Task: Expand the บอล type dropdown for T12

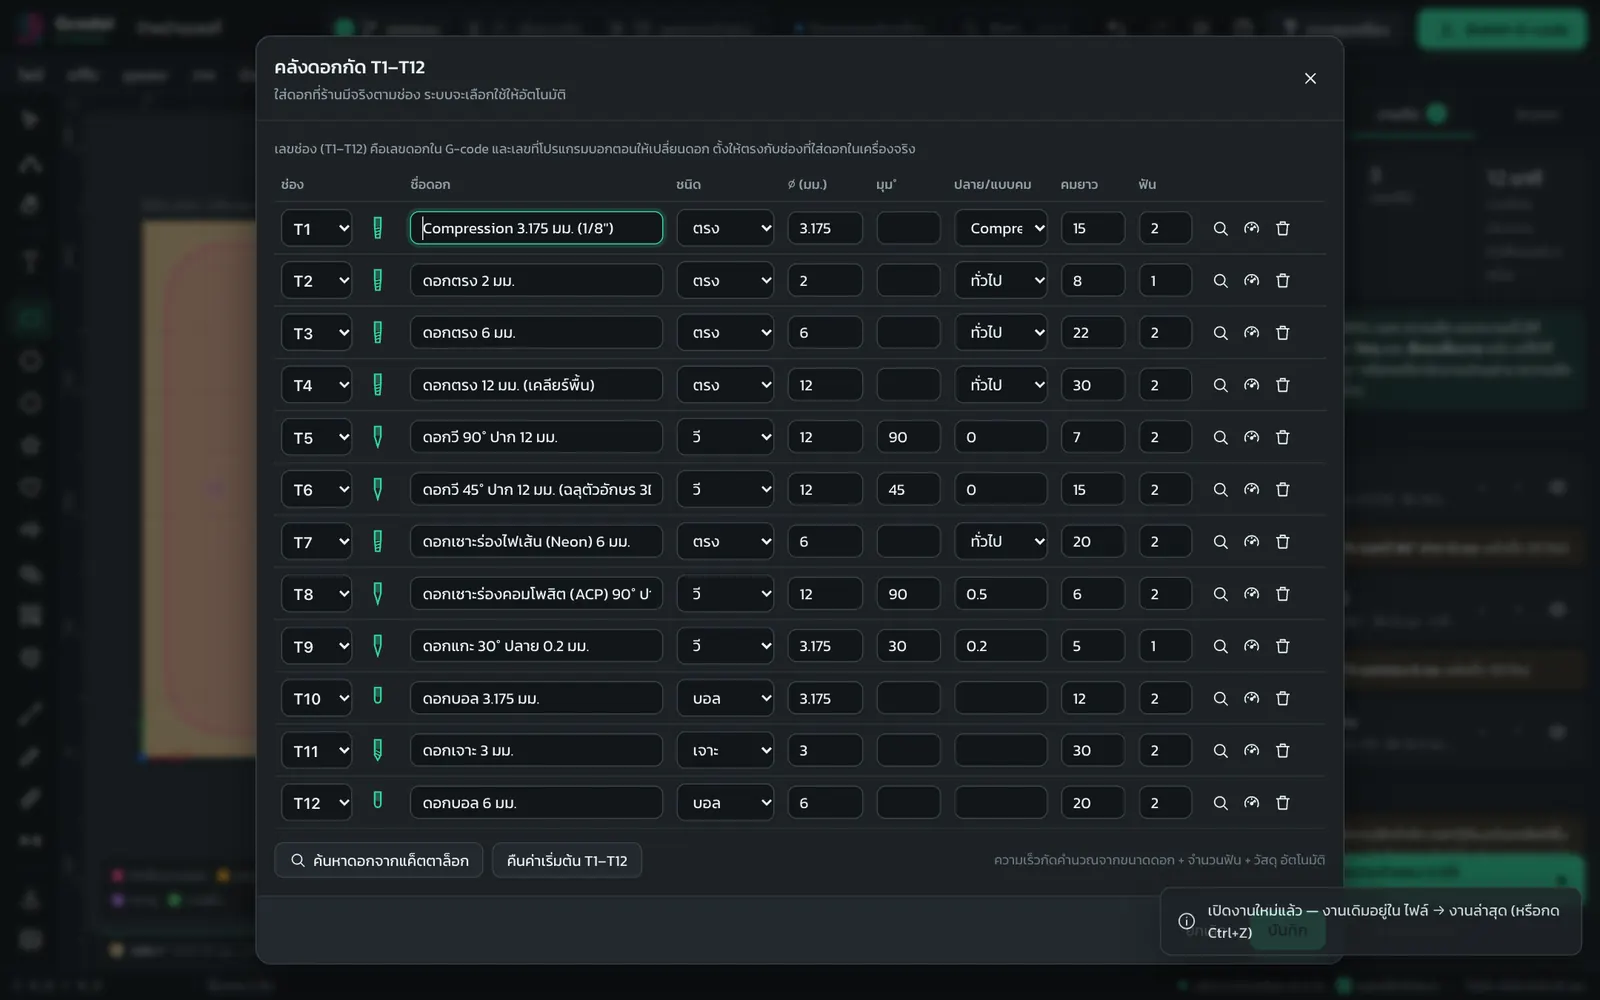Action: tap(726, 803)
